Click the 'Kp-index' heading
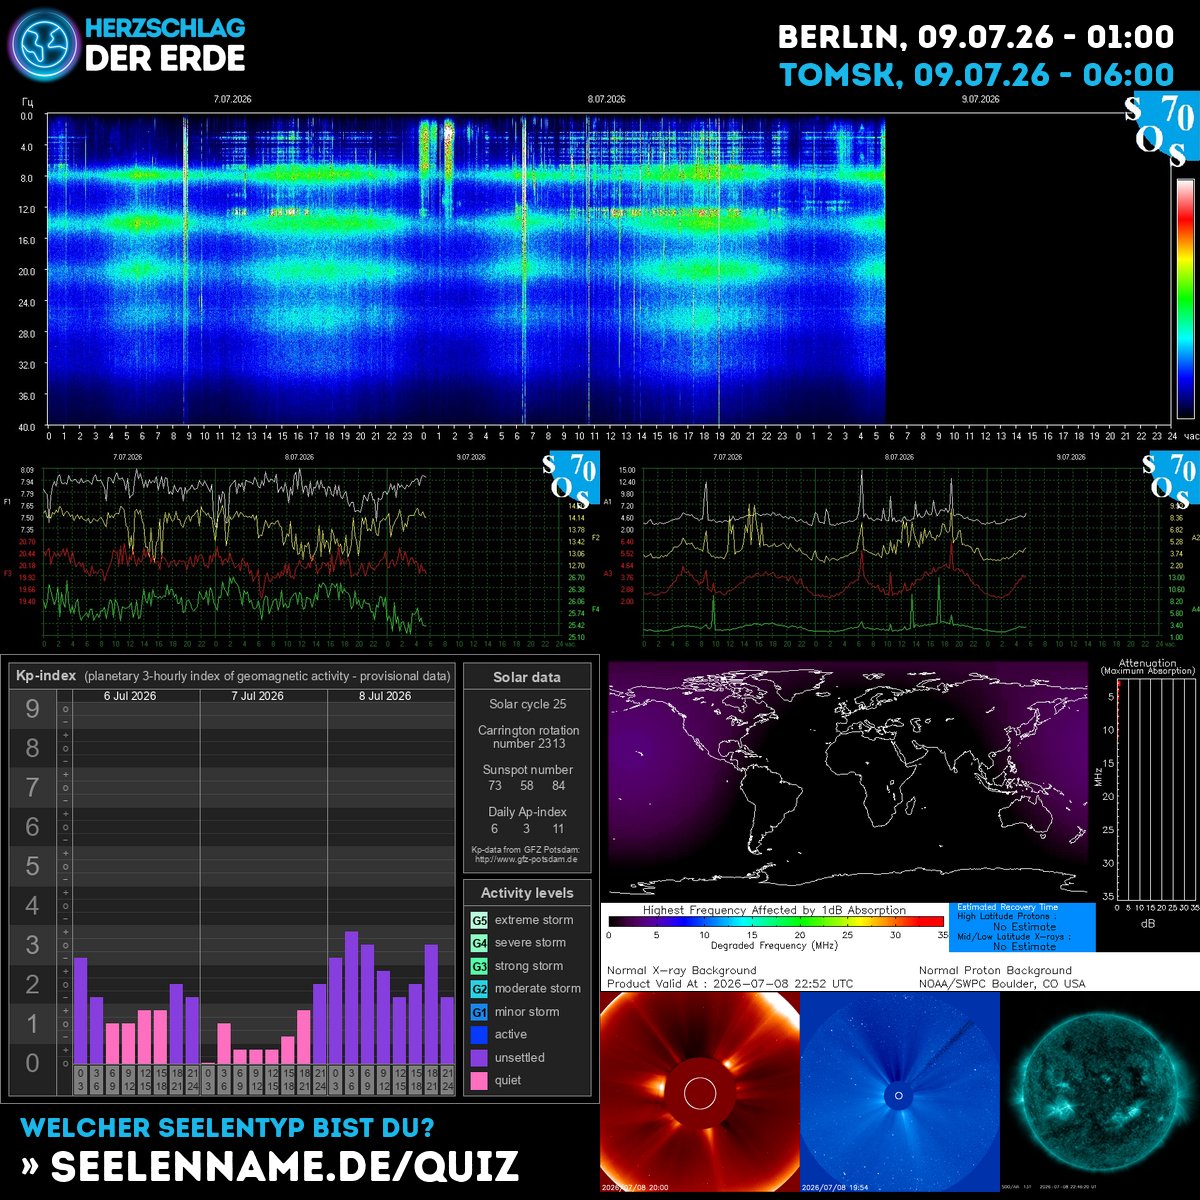Image resolution: width=1200 pixels, height=1200 pixels. click(45, 676)
